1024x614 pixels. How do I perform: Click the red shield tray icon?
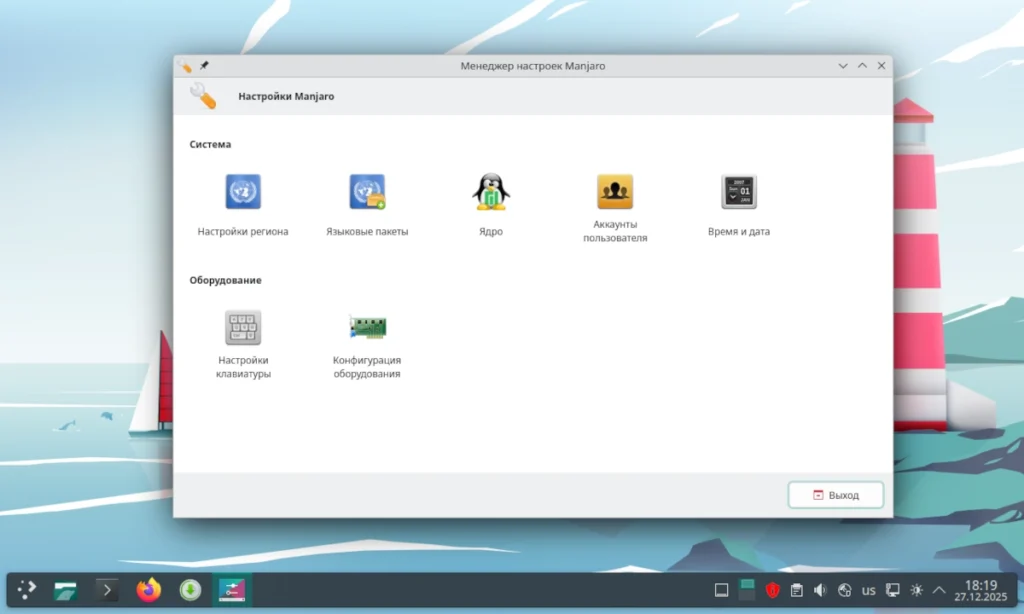[x=773, y=590]
